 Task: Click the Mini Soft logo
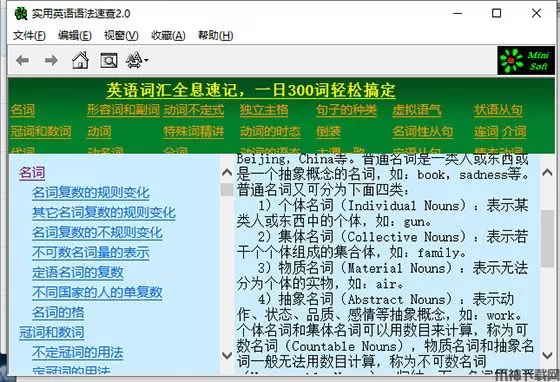526,61
